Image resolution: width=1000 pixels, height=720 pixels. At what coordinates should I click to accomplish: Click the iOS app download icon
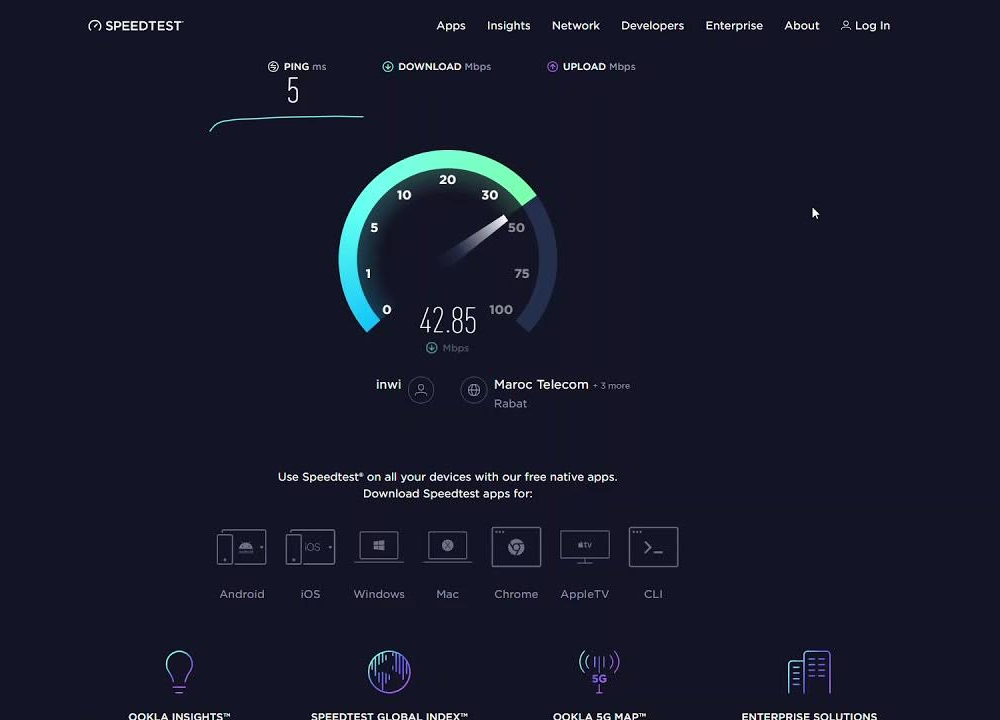tap(310, 547)
